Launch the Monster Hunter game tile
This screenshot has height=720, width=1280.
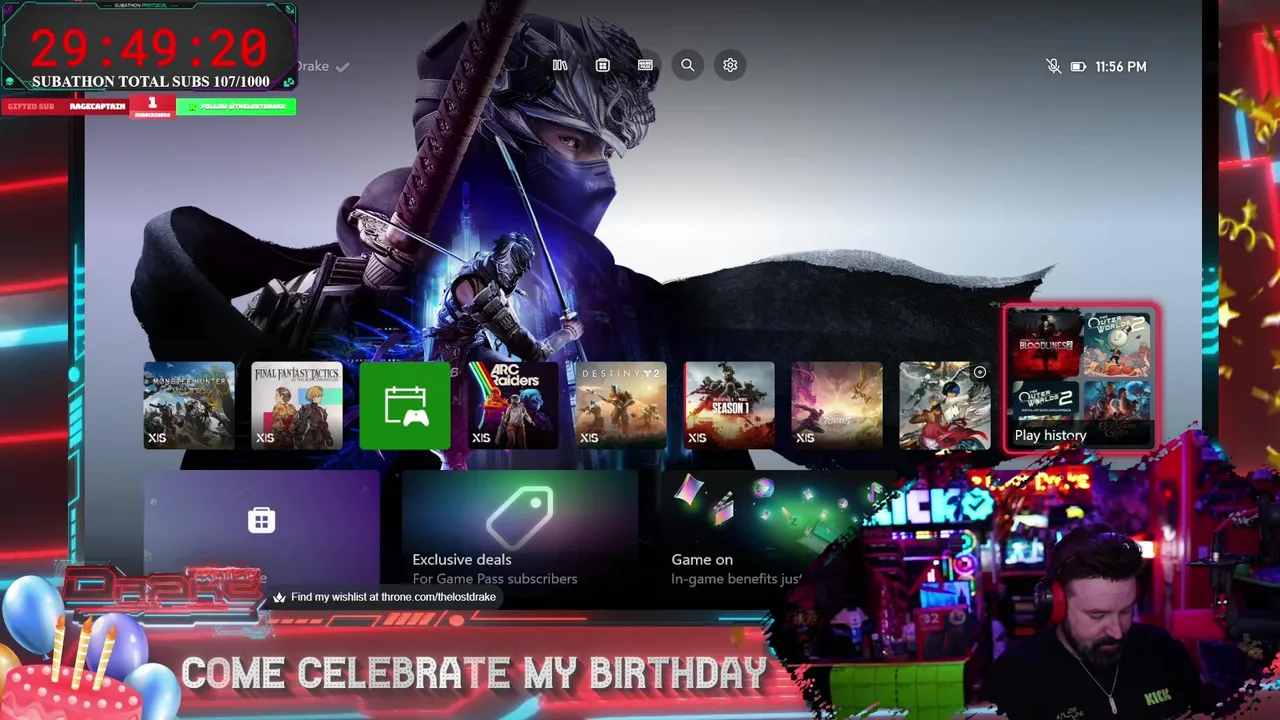point(189,405)
